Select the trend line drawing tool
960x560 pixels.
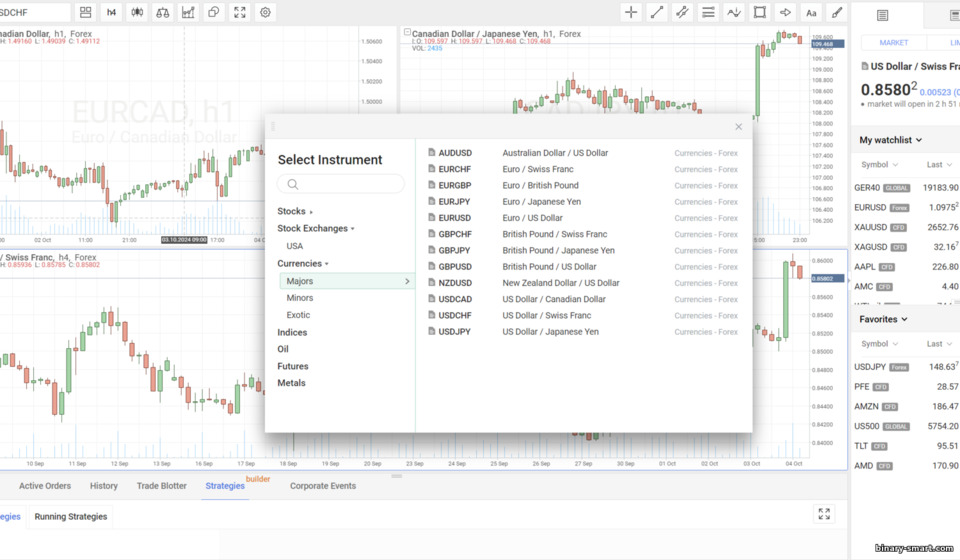point(656,12)
